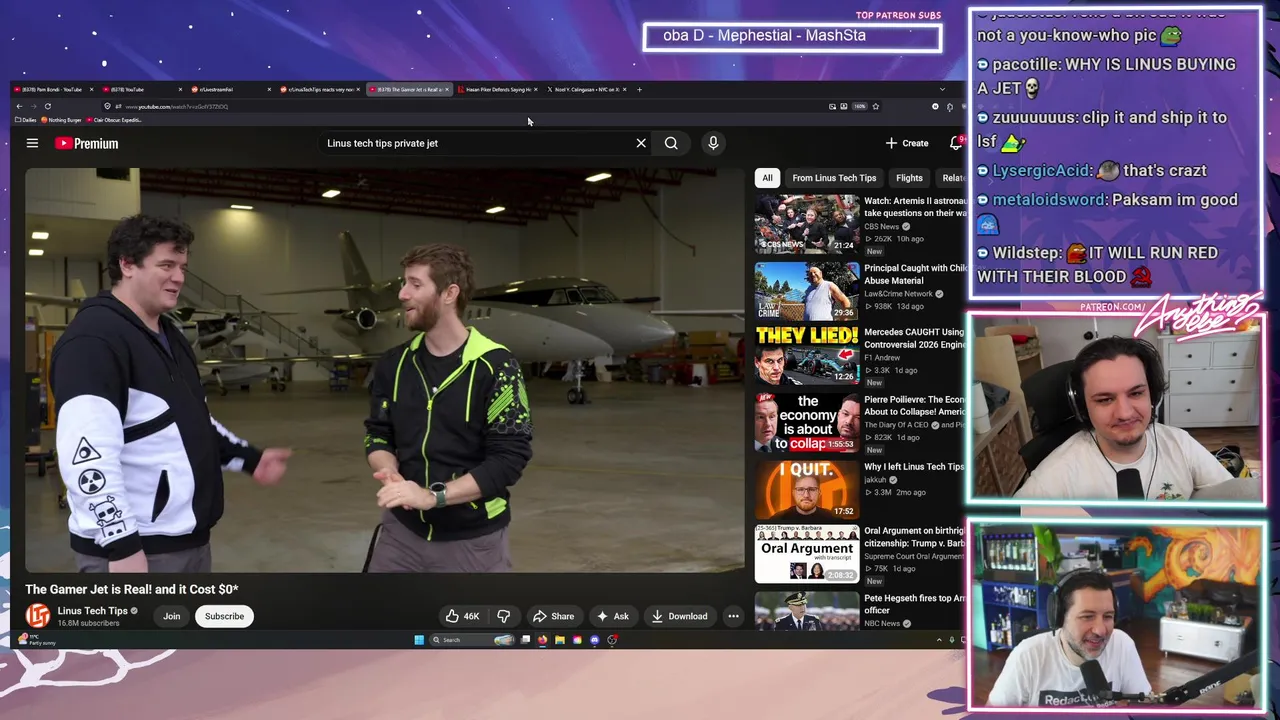Open a new browser tab with plus
The height and width of the screenshot is (720, 1280).
[639, 89]
